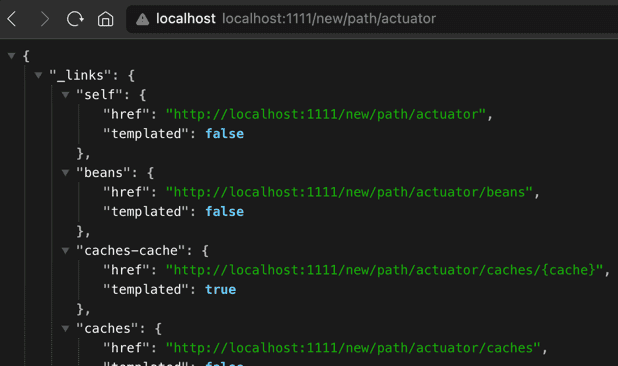The width and height of the screenshot is (618, 366).
Task: Select the false value under self
Action: point(225,134)
